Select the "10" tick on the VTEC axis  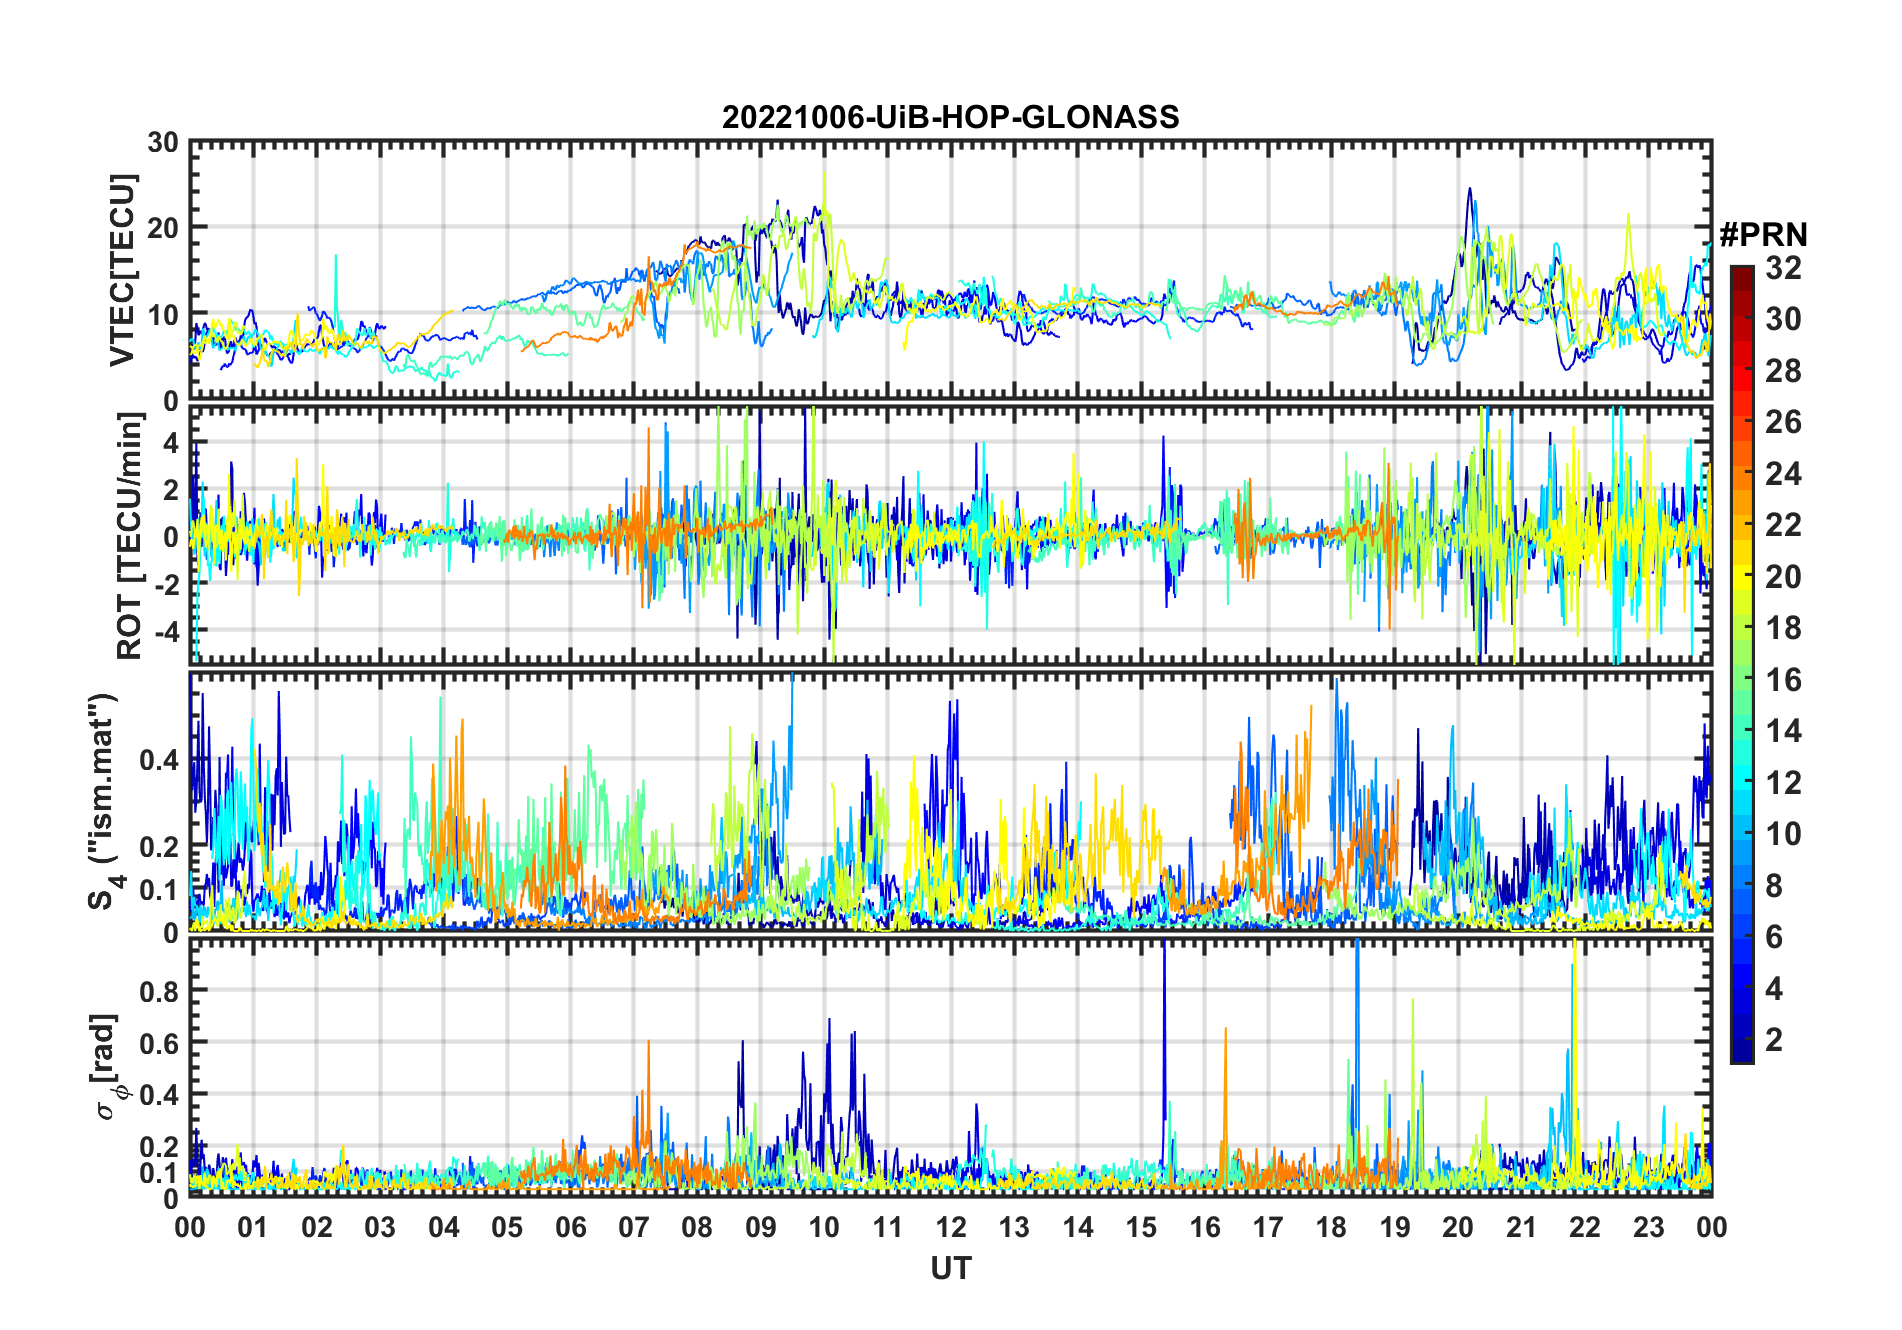pyautogui.click(x=163, y=315)
